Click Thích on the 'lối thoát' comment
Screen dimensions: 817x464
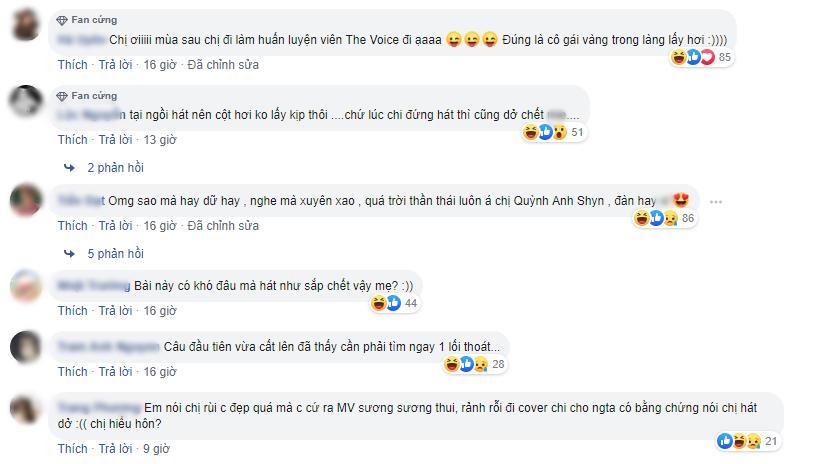pos(72,371)
